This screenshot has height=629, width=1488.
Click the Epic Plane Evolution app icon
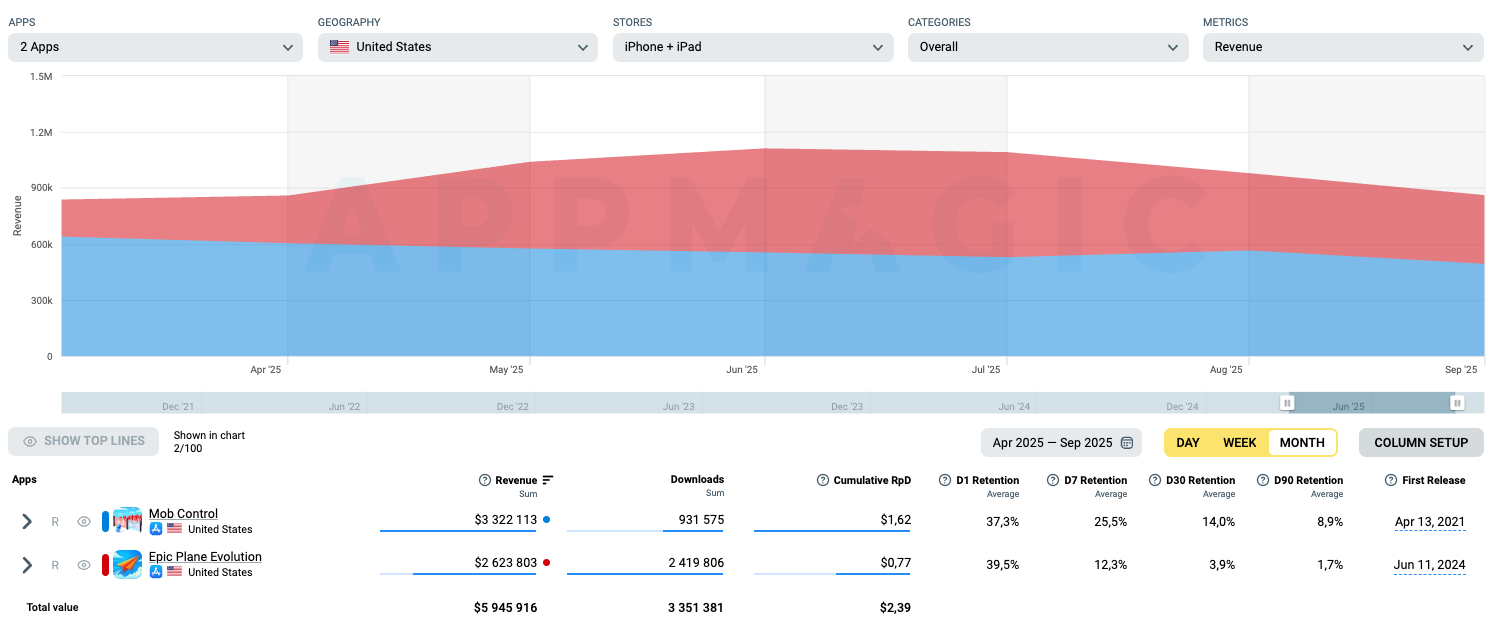coord(127,564)
